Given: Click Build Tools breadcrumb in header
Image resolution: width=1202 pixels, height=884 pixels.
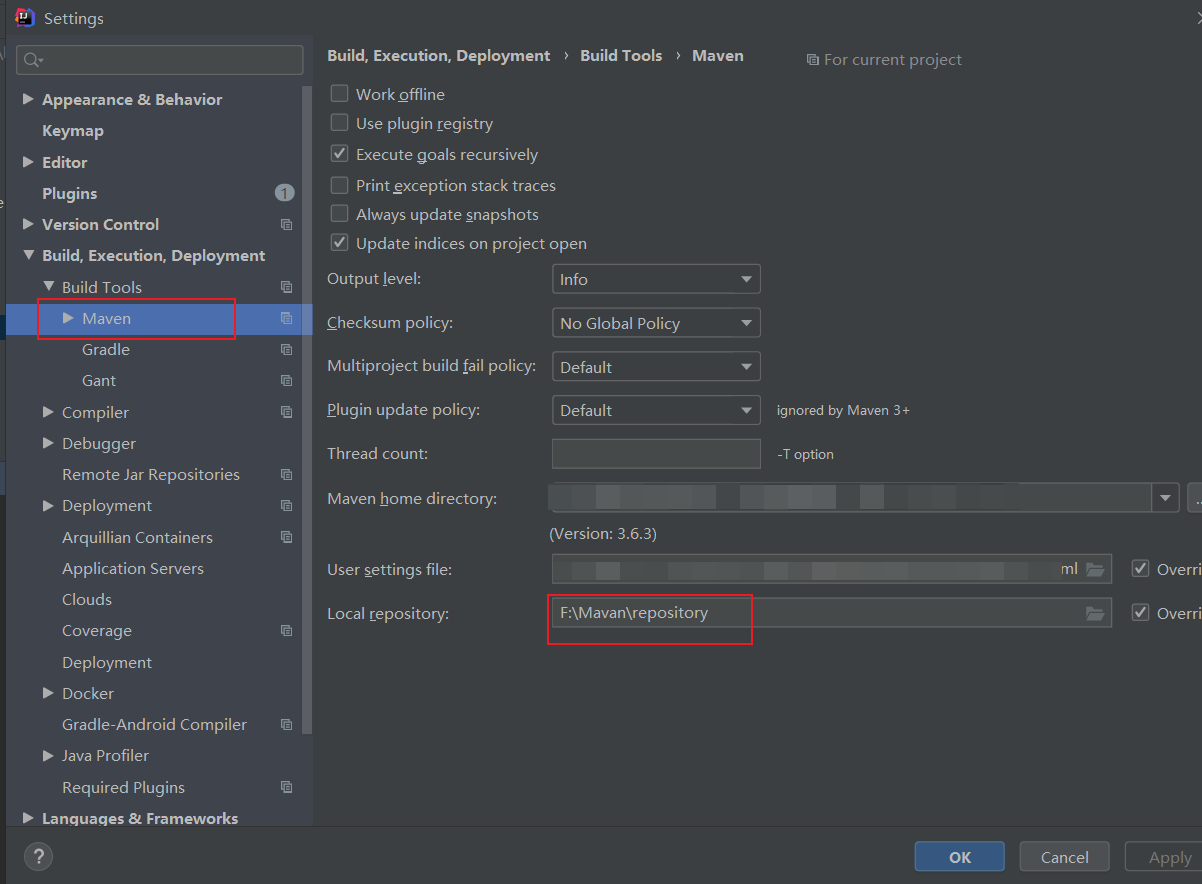Looking at the screenshot, I should (x=621, y=56).
